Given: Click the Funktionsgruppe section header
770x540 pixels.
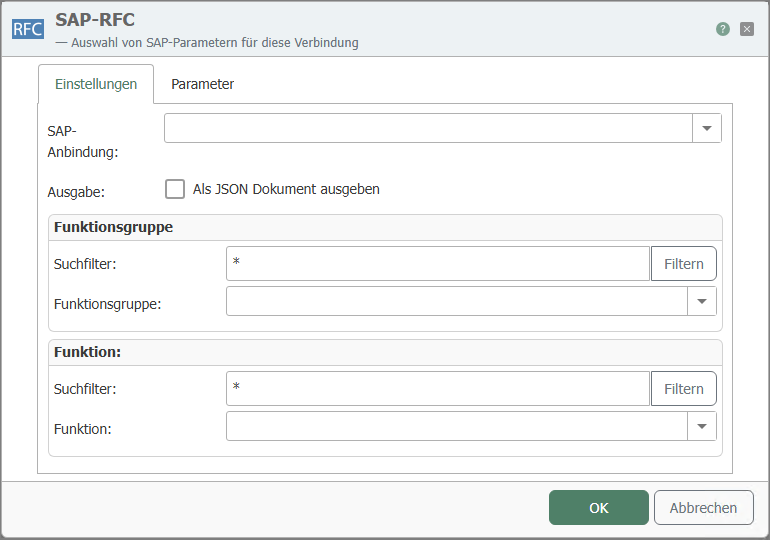Looking at the screenshot, I should coord(113,227).
